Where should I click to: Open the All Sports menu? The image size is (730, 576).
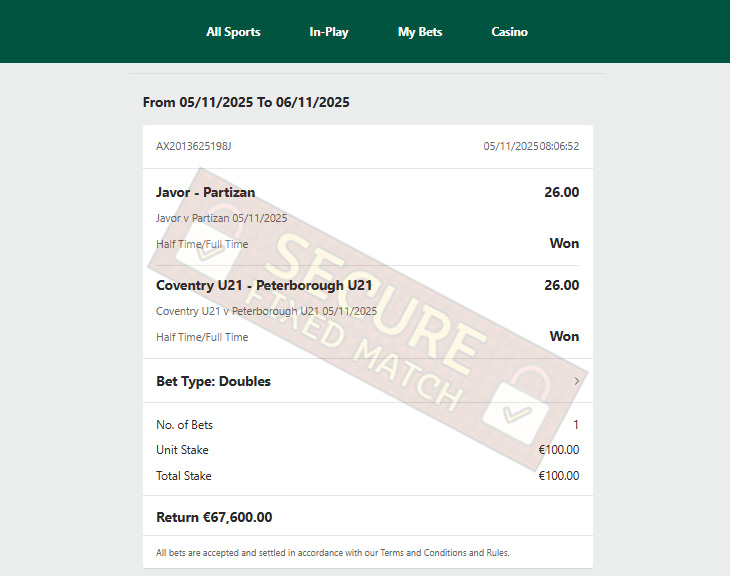coord(233,32)
